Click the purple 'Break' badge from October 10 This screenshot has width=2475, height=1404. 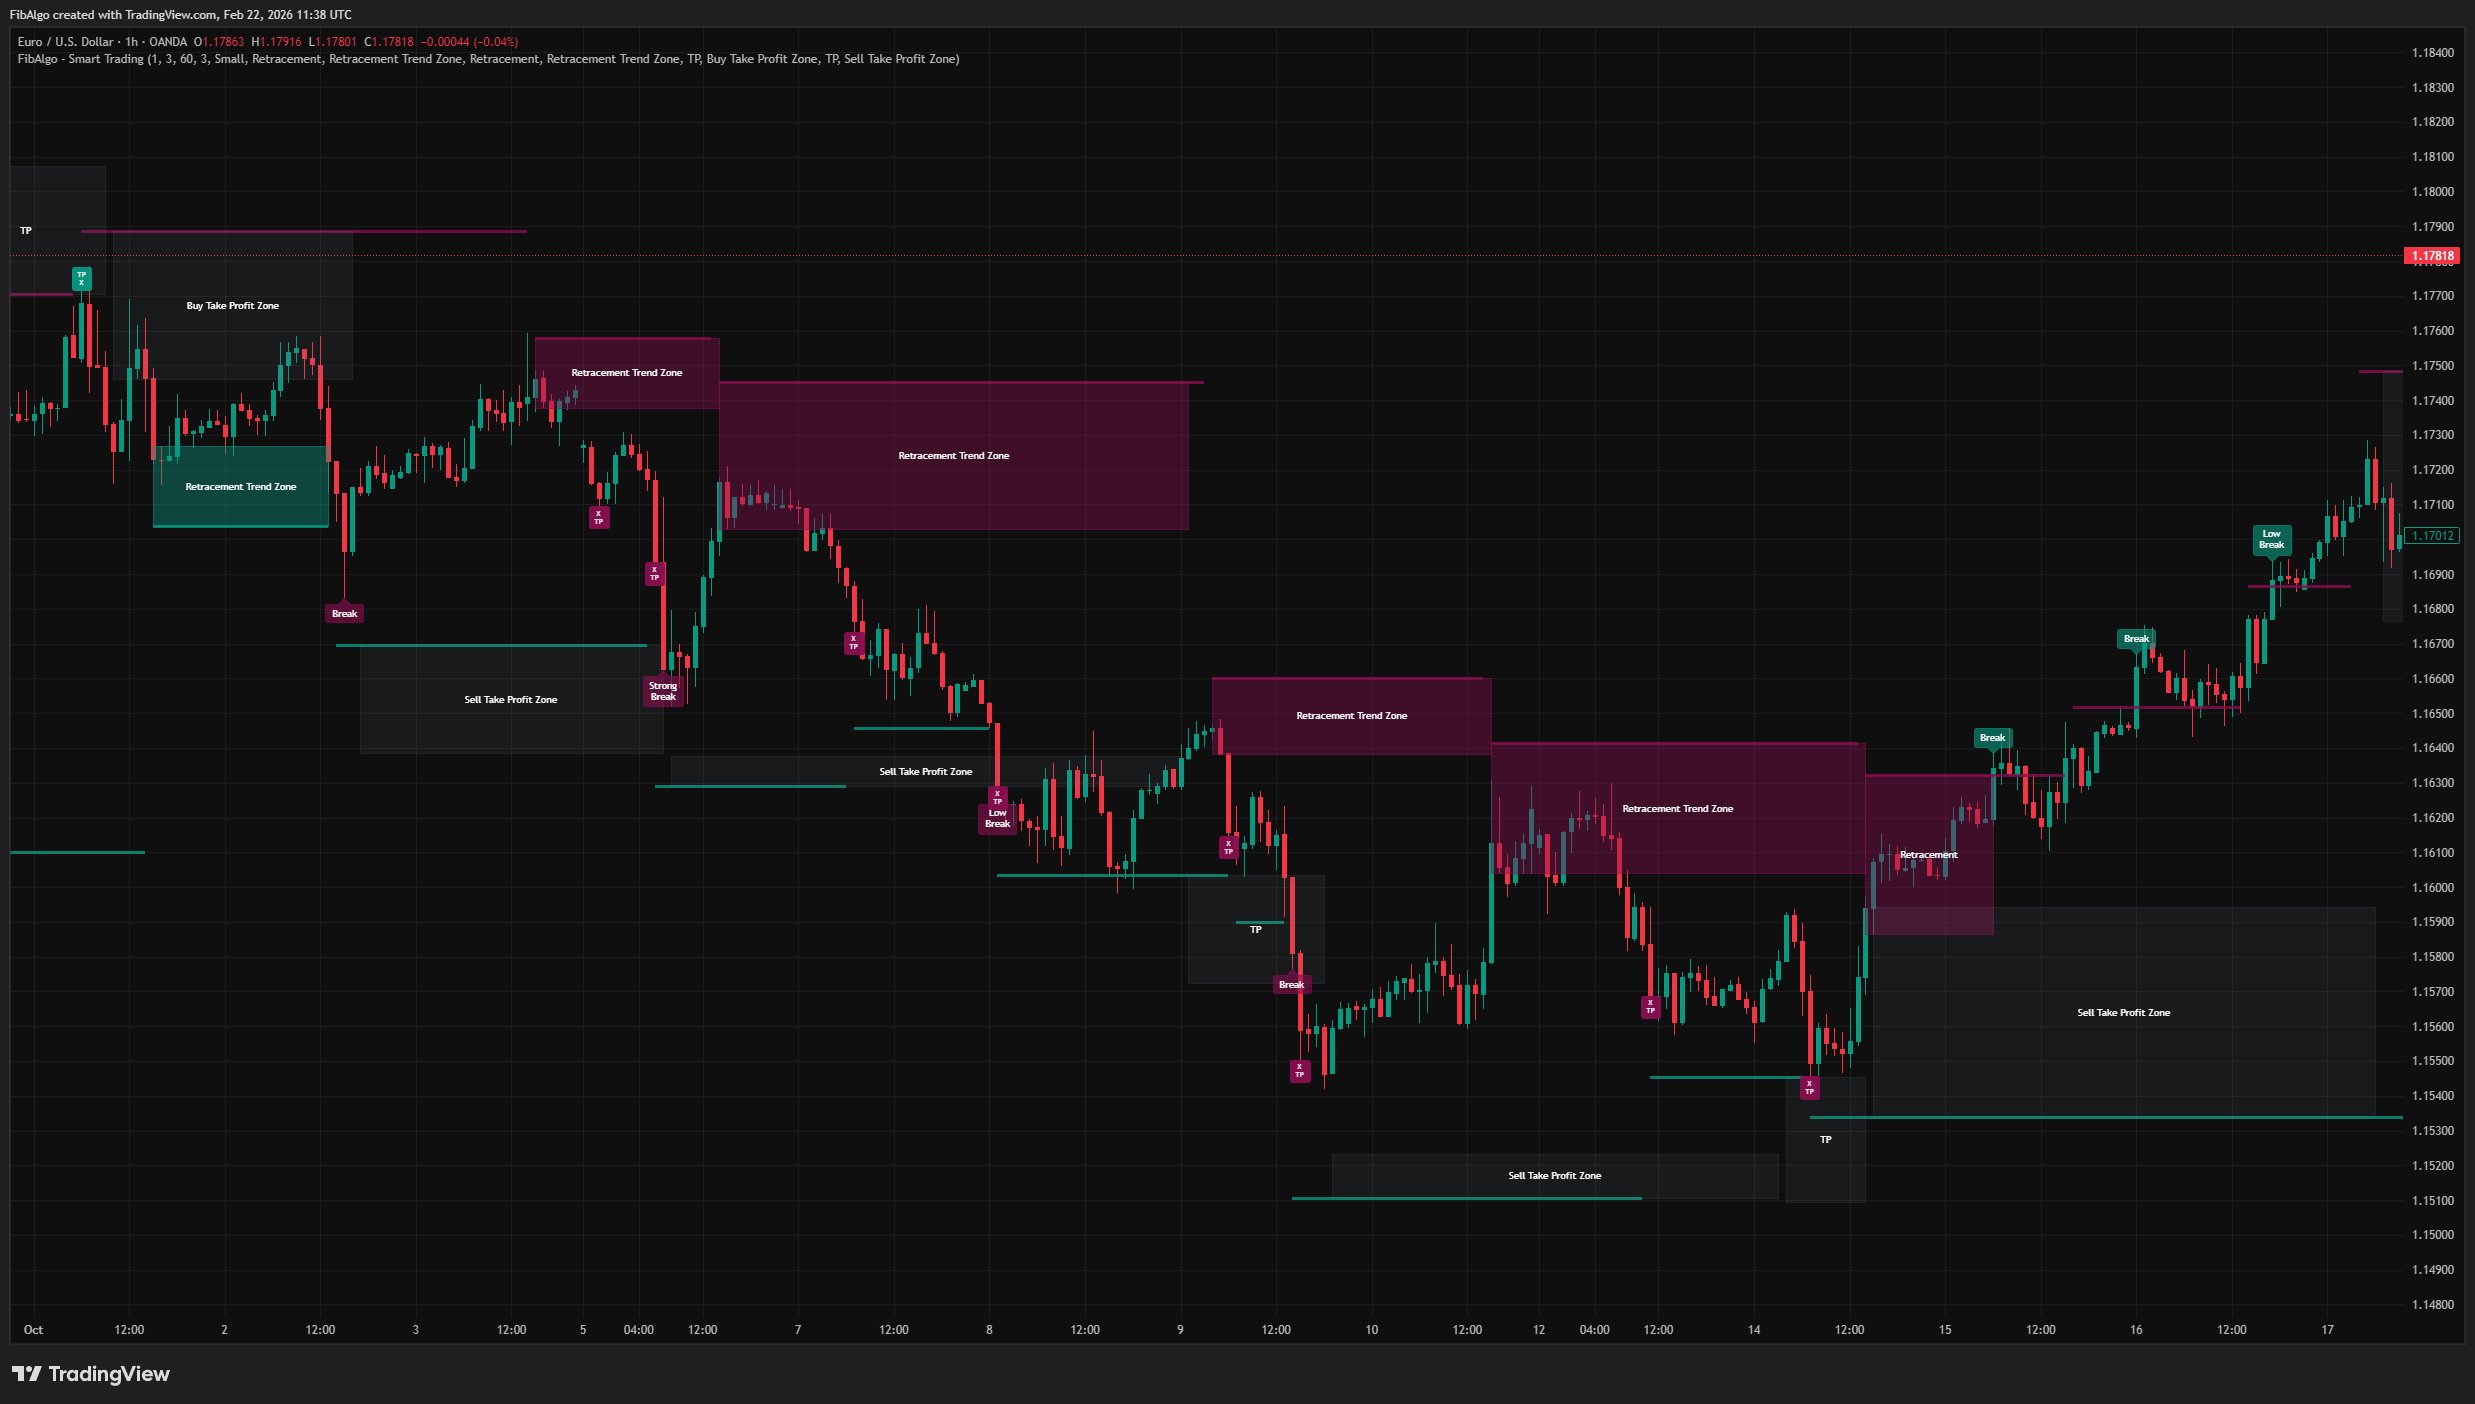click(x=1290, y=984)
